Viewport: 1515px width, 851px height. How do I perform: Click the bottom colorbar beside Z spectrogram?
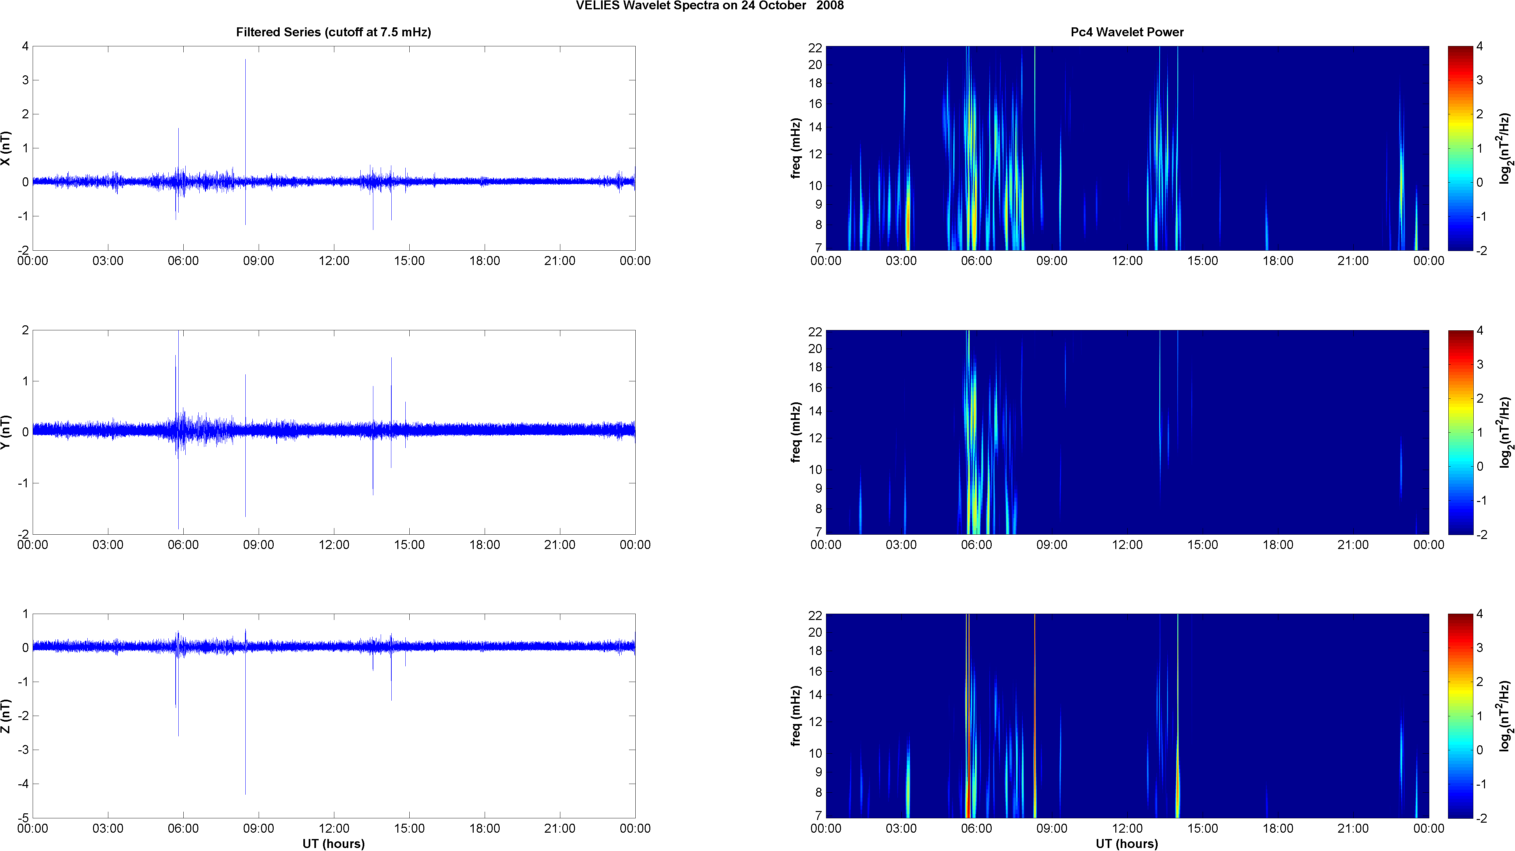tap(1460, 716)
